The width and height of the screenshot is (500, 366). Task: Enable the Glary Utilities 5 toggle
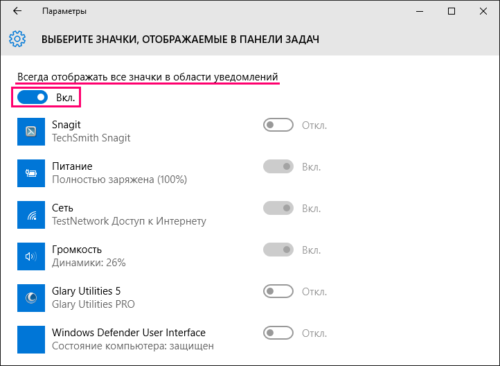[x=278, y=291]
